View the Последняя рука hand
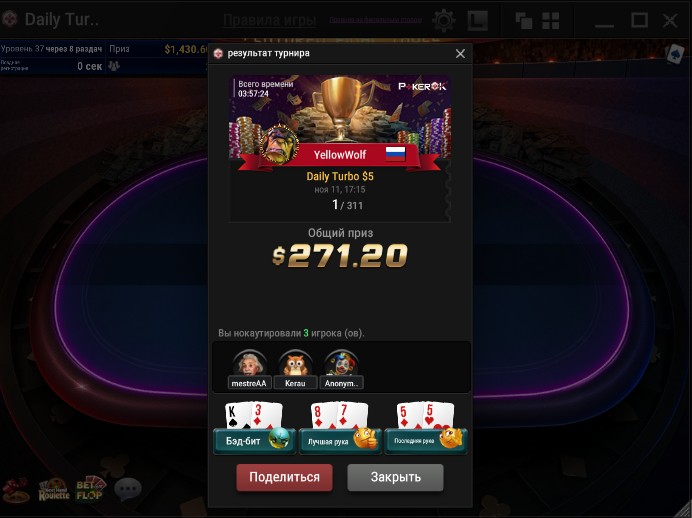The width and height of the screenshot is (692, 518). point(425,428)
